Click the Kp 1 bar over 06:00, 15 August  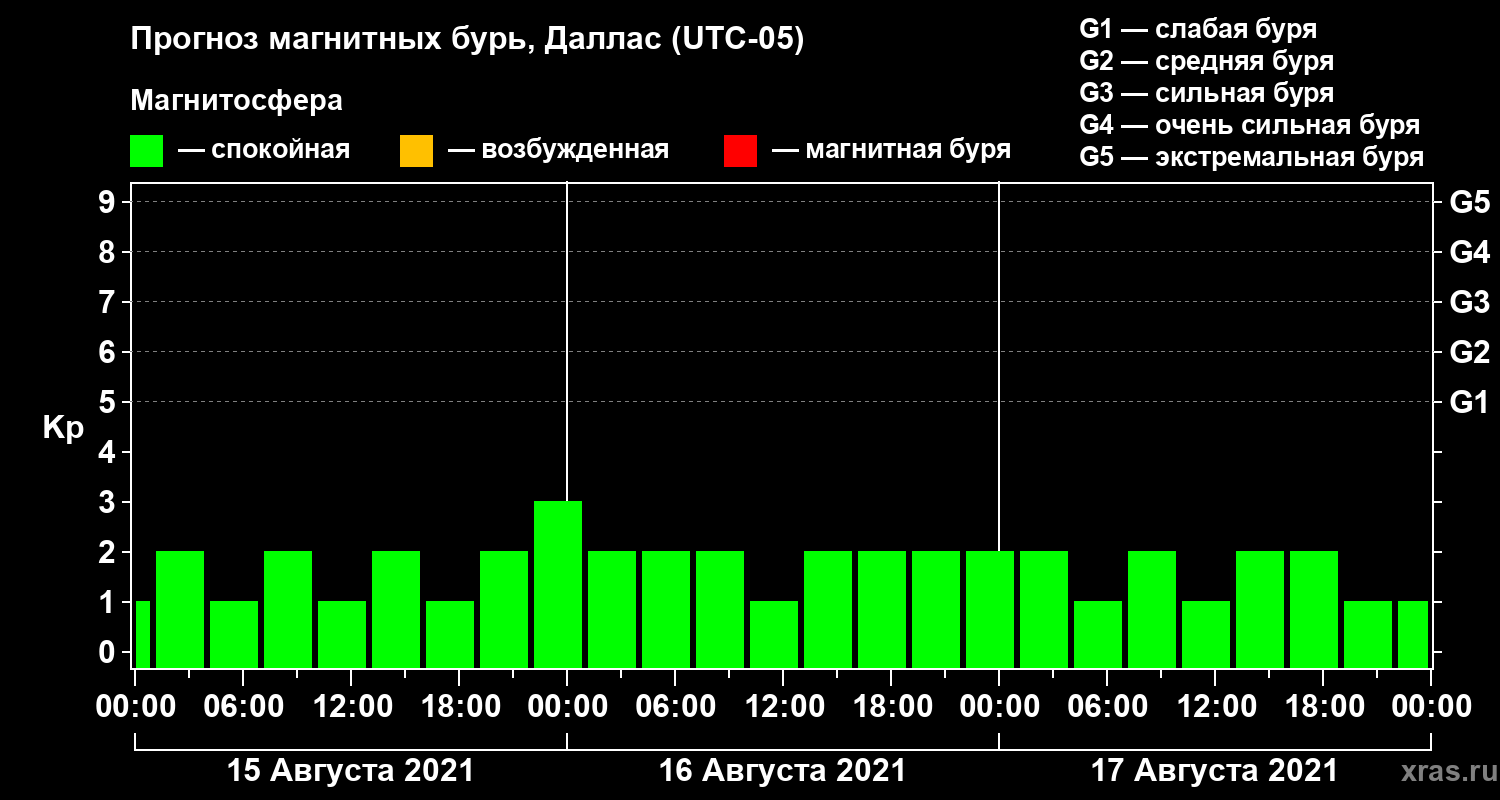(x=234, y=634)
